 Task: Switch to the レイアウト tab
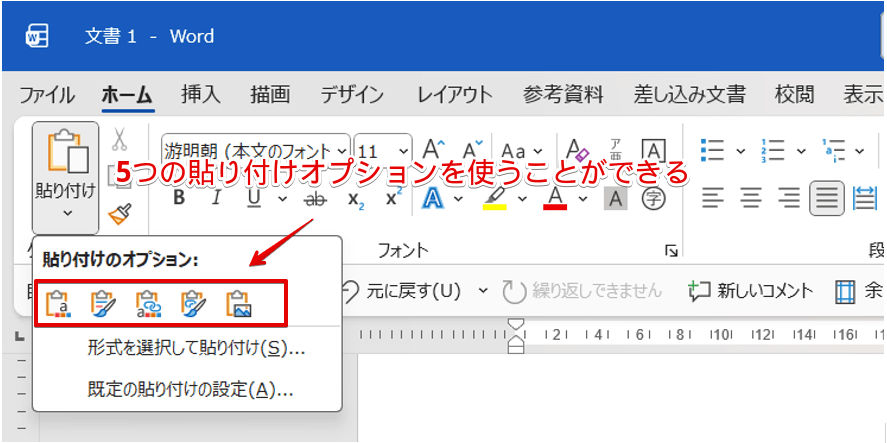pos(455,95)
